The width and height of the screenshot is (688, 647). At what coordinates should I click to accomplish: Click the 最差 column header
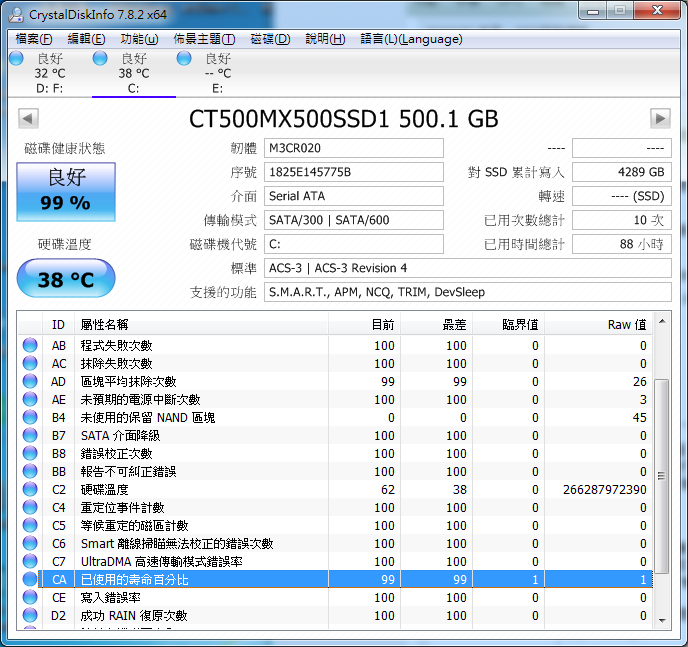437,325
